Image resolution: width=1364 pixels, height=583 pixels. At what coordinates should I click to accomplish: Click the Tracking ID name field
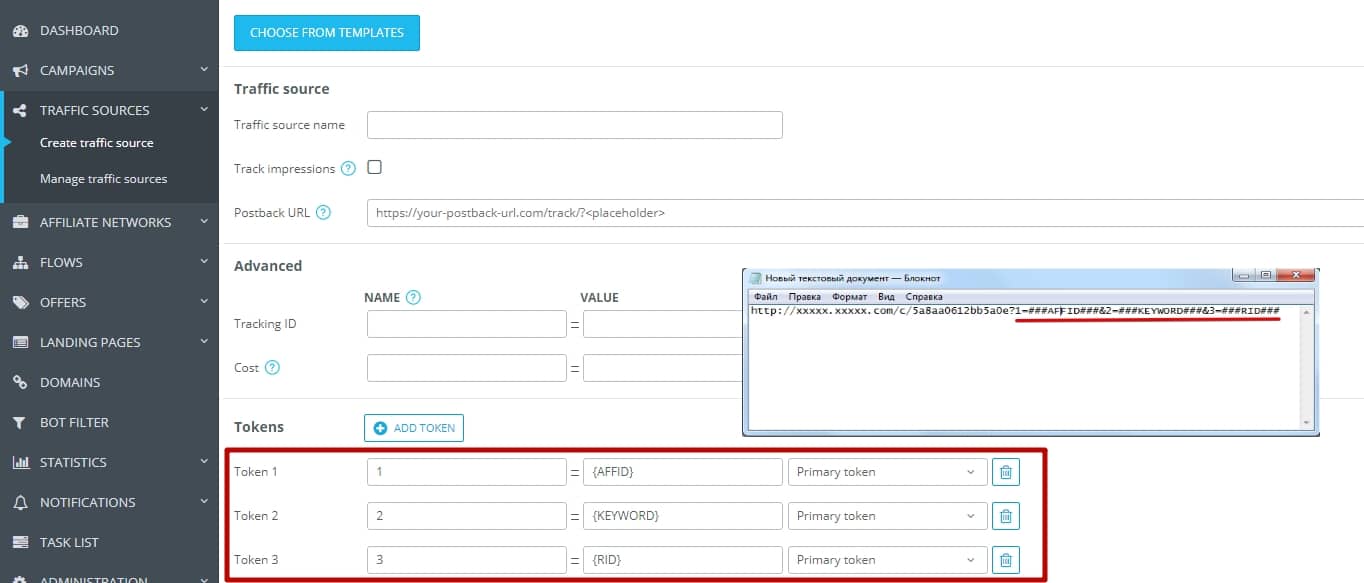point(467,324)
